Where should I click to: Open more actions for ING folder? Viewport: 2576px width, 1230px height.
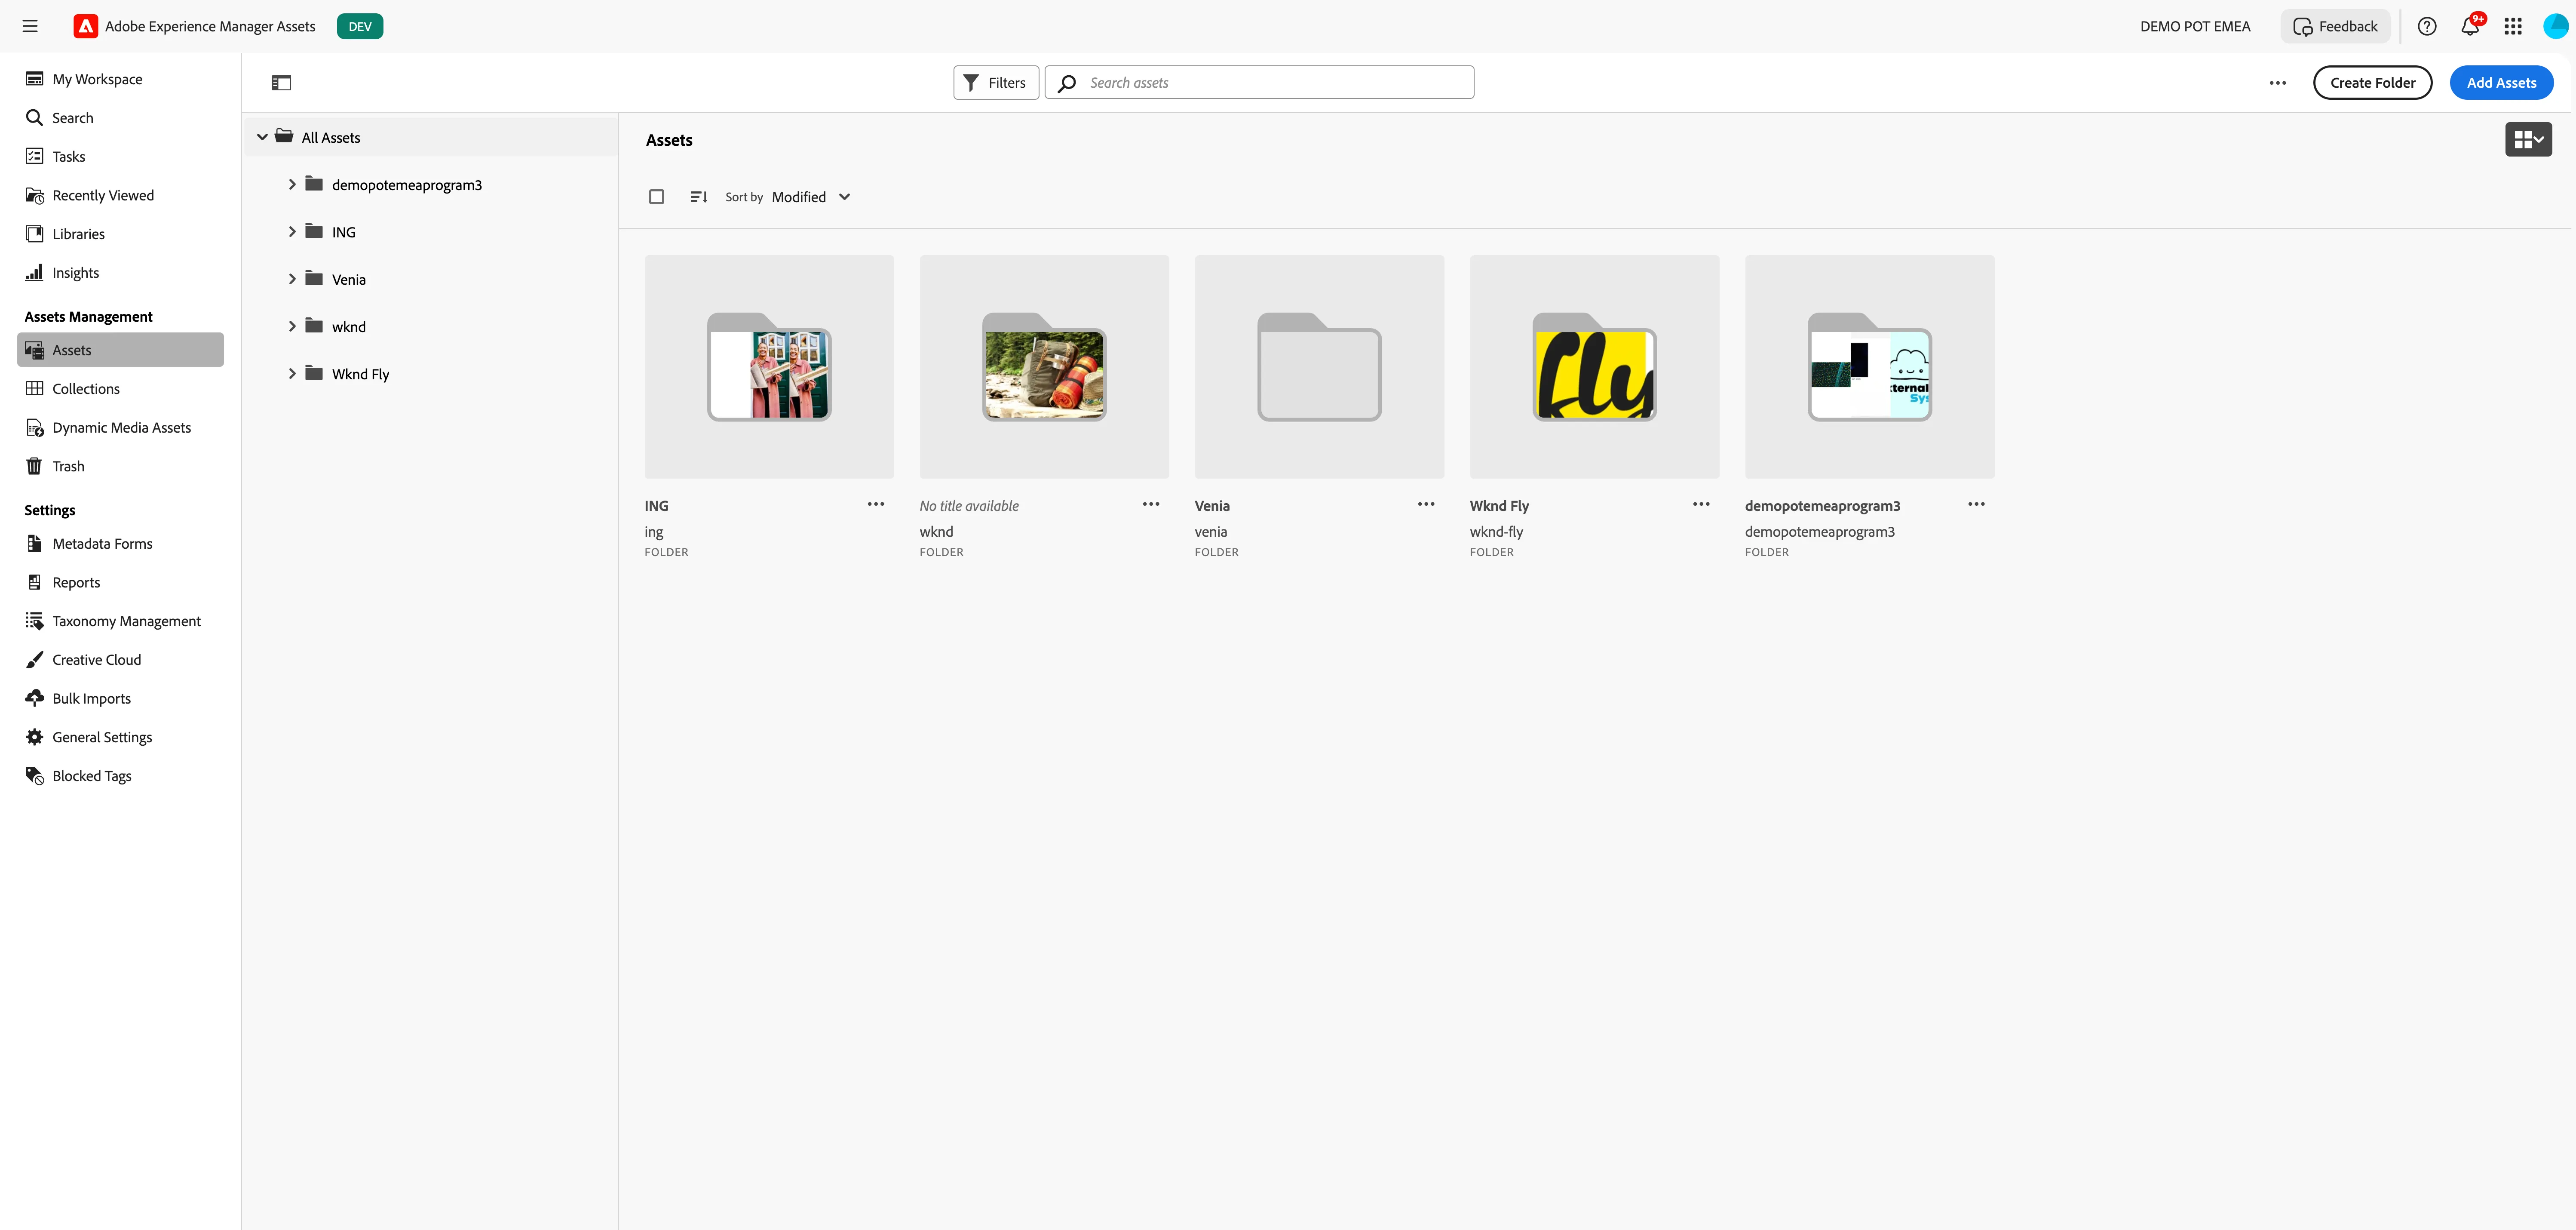click(876, 504)
